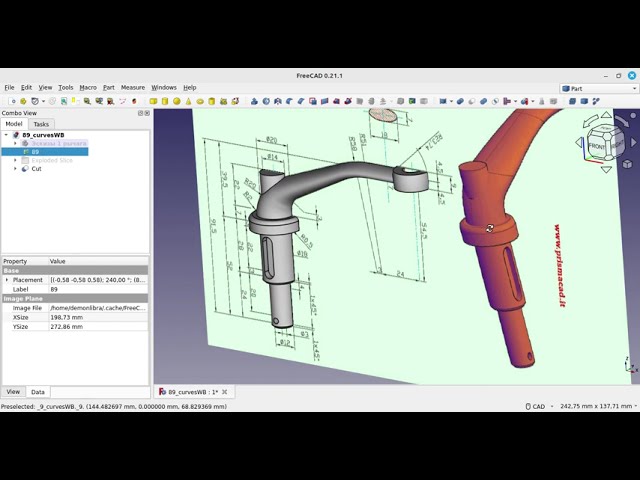Click the Split objects icon
This screenshot has height=480, width=640.
[524, 101]
